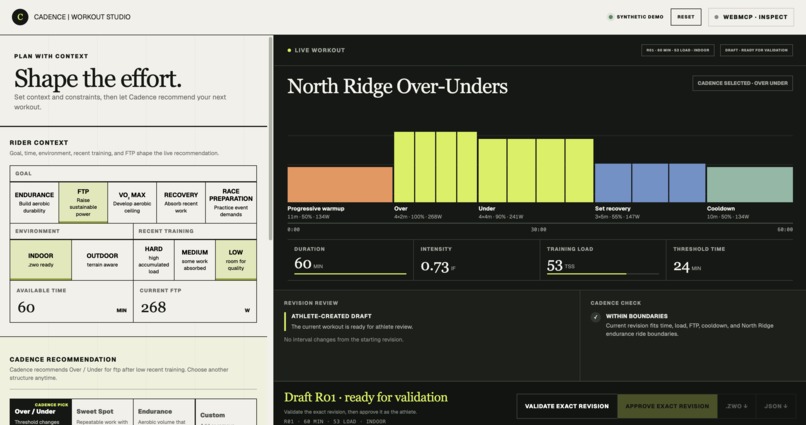Click the Rider Context heading
Viewport: 806px width, 425px height.
39,142
